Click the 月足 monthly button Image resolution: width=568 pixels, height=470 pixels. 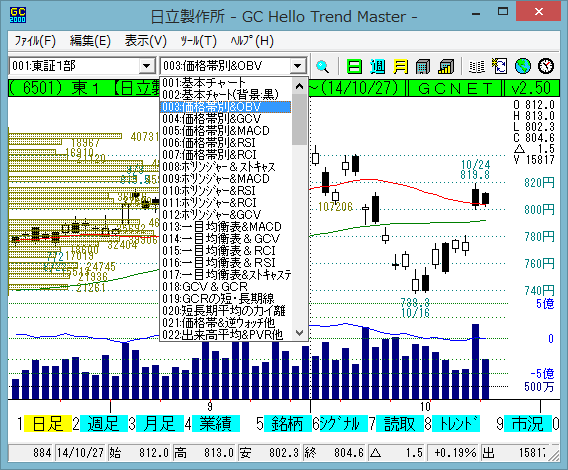point(160,423)
